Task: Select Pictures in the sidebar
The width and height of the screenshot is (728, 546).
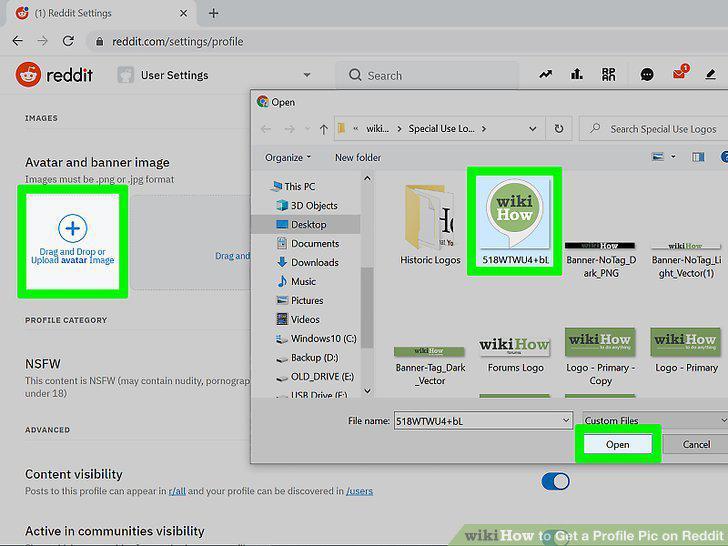Action: coord(300,300)
